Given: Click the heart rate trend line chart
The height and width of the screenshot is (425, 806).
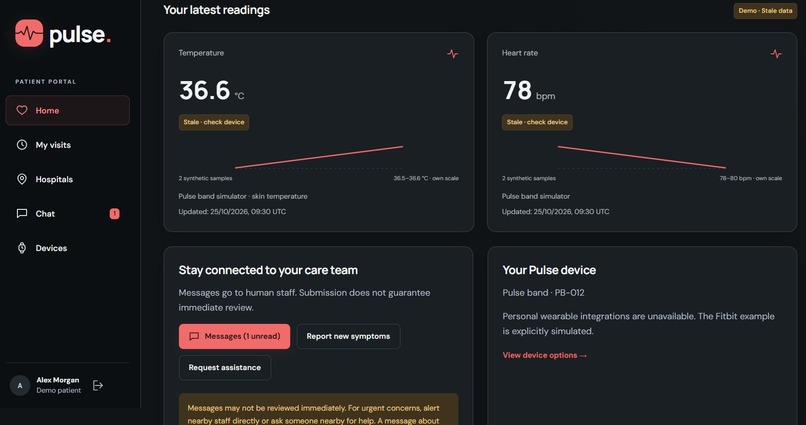Looking at the screenshot, I should click(642, 157).
